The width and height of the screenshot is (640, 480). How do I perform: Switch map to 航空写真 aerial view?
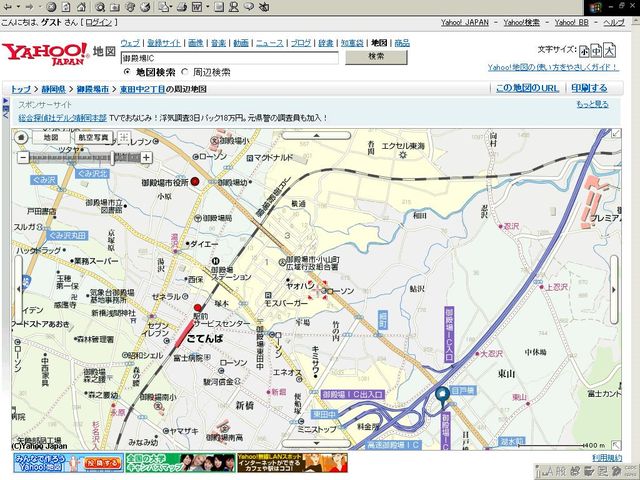tap(93, 138)
